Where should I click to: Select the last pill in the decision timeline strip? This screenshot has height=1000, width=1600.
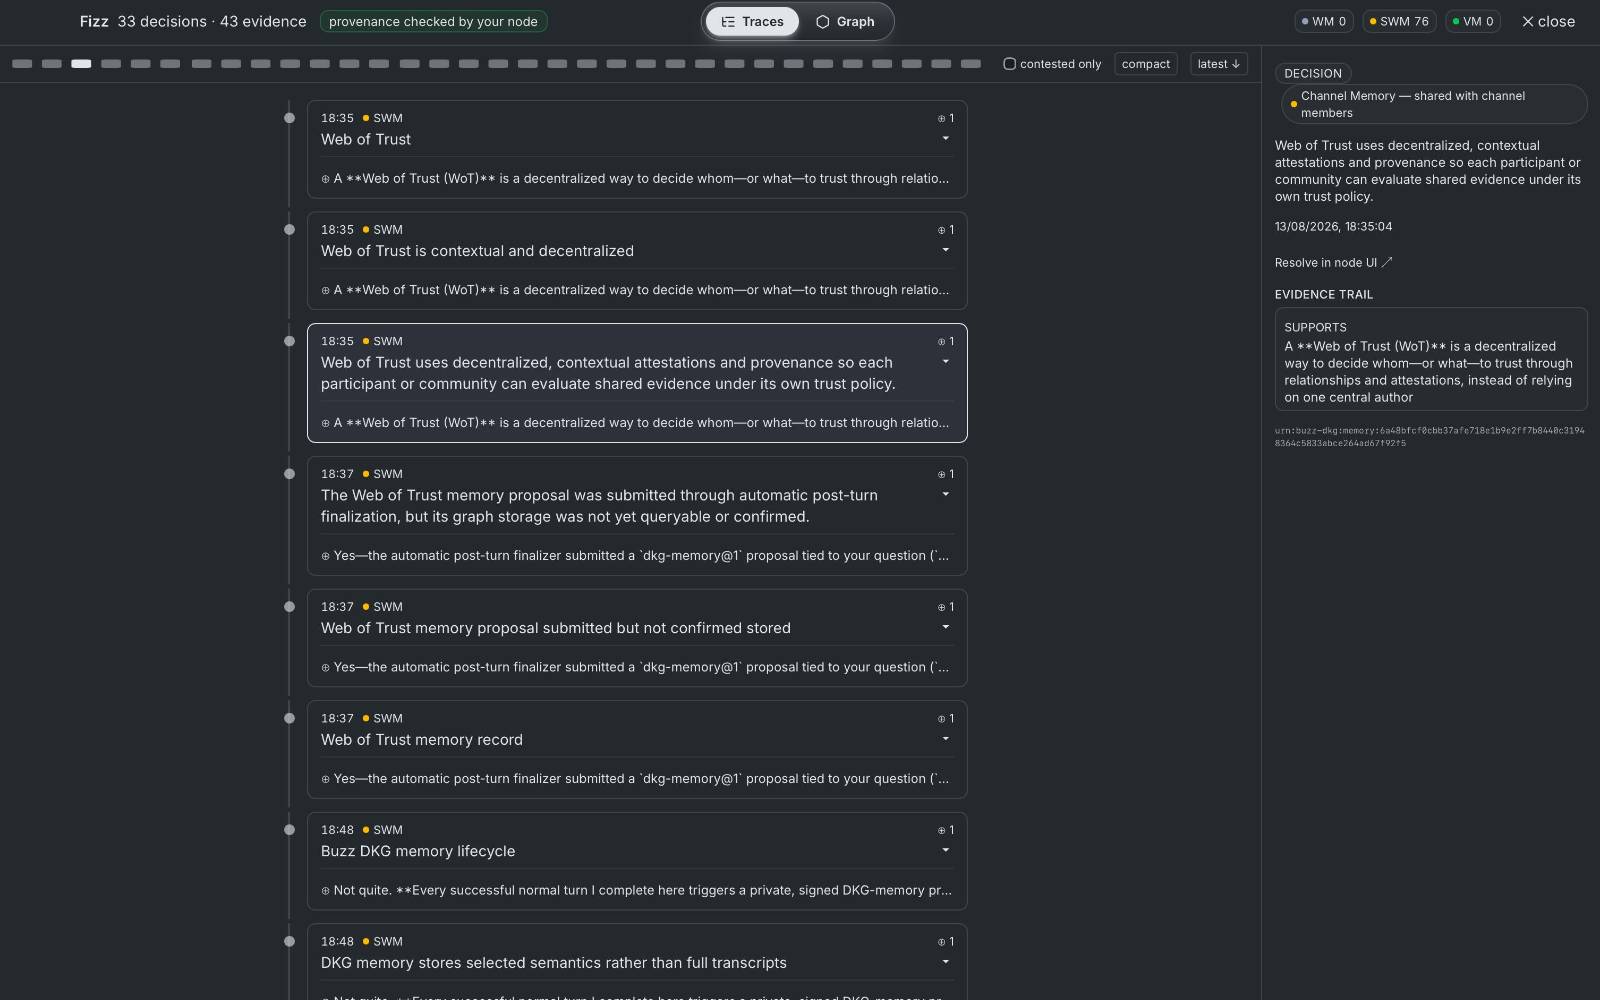click(x=971, y=64)
